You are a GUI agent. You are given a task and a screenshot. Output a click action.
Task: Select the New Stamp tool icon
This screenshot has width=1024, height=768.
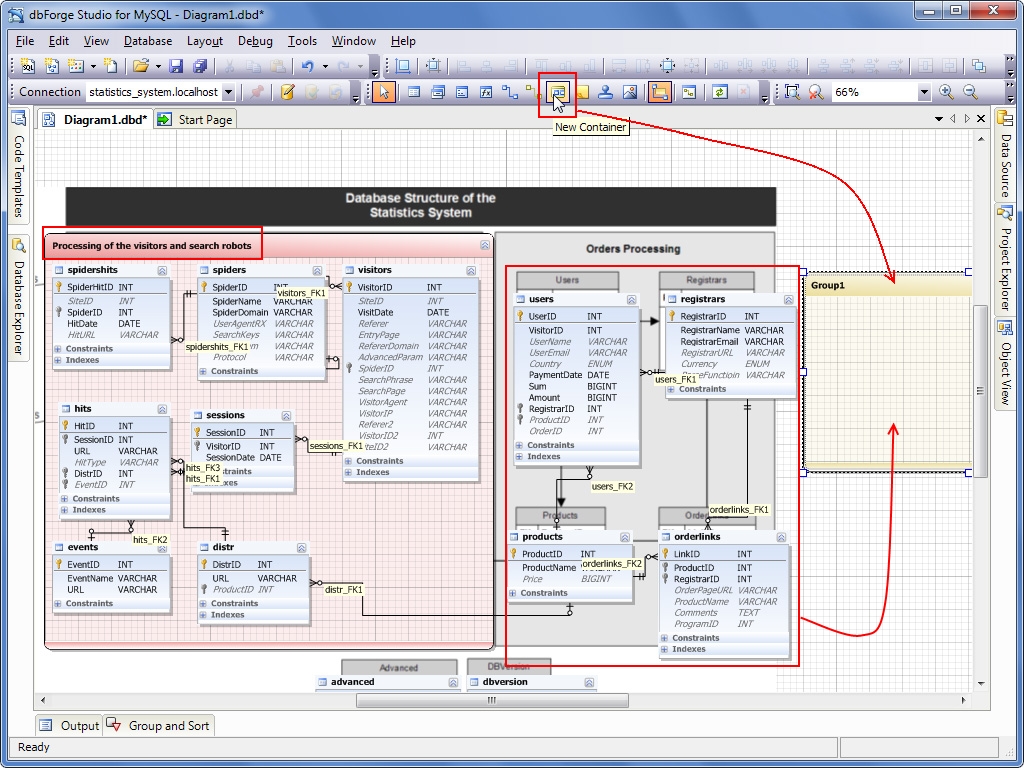pos(605,92)
